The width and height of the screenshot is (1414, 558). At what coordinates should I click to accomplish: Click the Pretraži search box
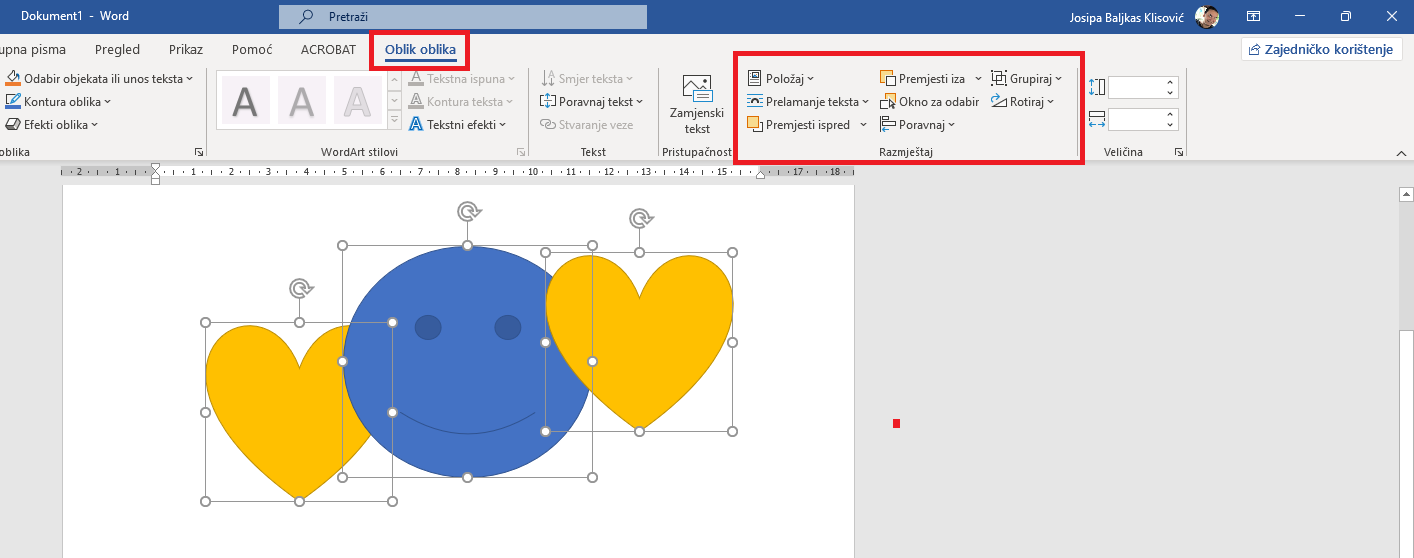click(x=463, y=17)
